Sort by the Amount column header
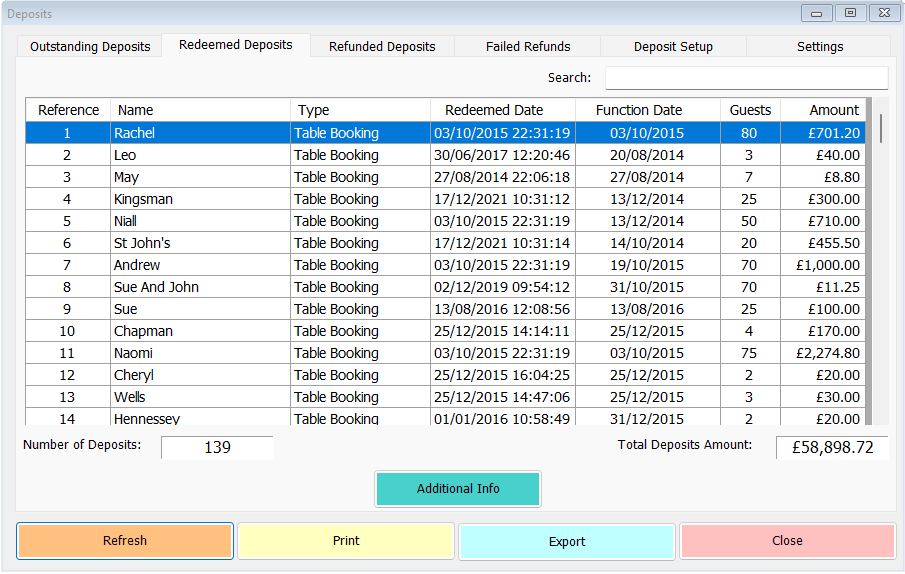This screenshot has width=905, height=574. (x=823, y=110)
